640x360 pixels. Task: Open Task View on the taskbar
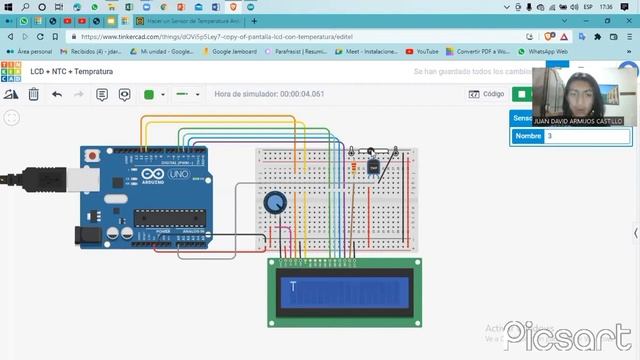click(x=59, y=7)
